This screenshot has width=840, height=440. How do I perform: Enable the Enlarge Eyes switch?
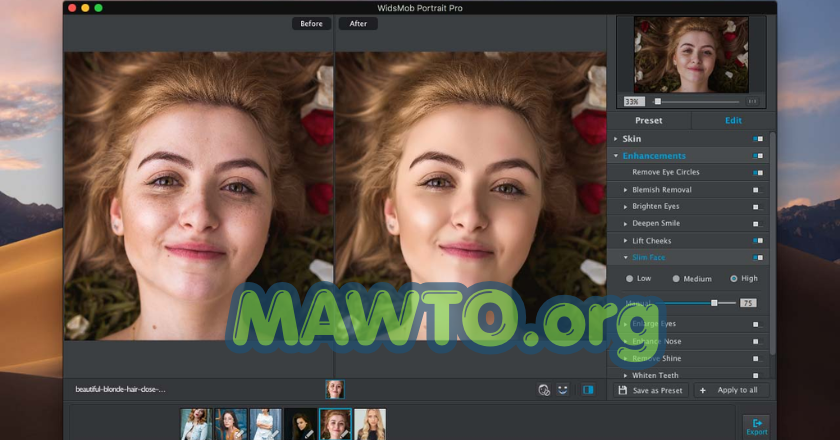pyautogui.click(x=758, y=324)
